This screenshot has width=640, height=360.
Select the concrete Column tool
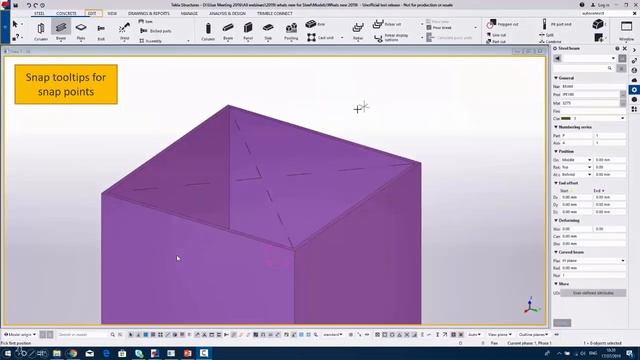[208, 31]
